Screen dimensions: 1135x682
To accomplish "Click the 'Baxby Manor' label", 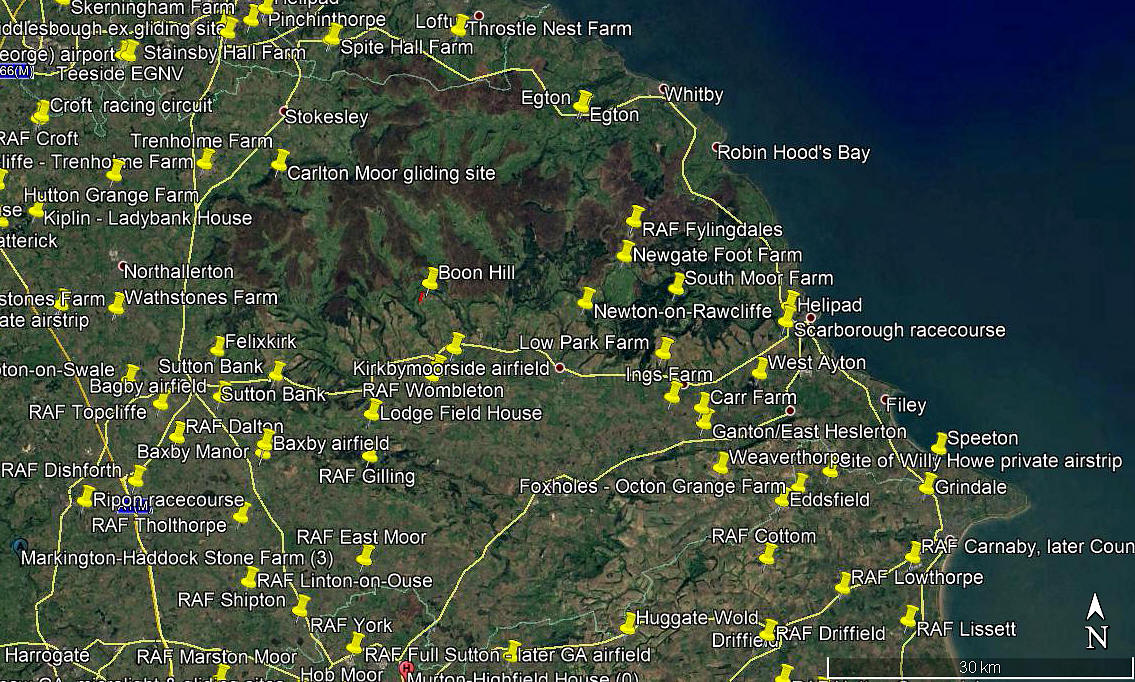I will click(x=193, y=452).
